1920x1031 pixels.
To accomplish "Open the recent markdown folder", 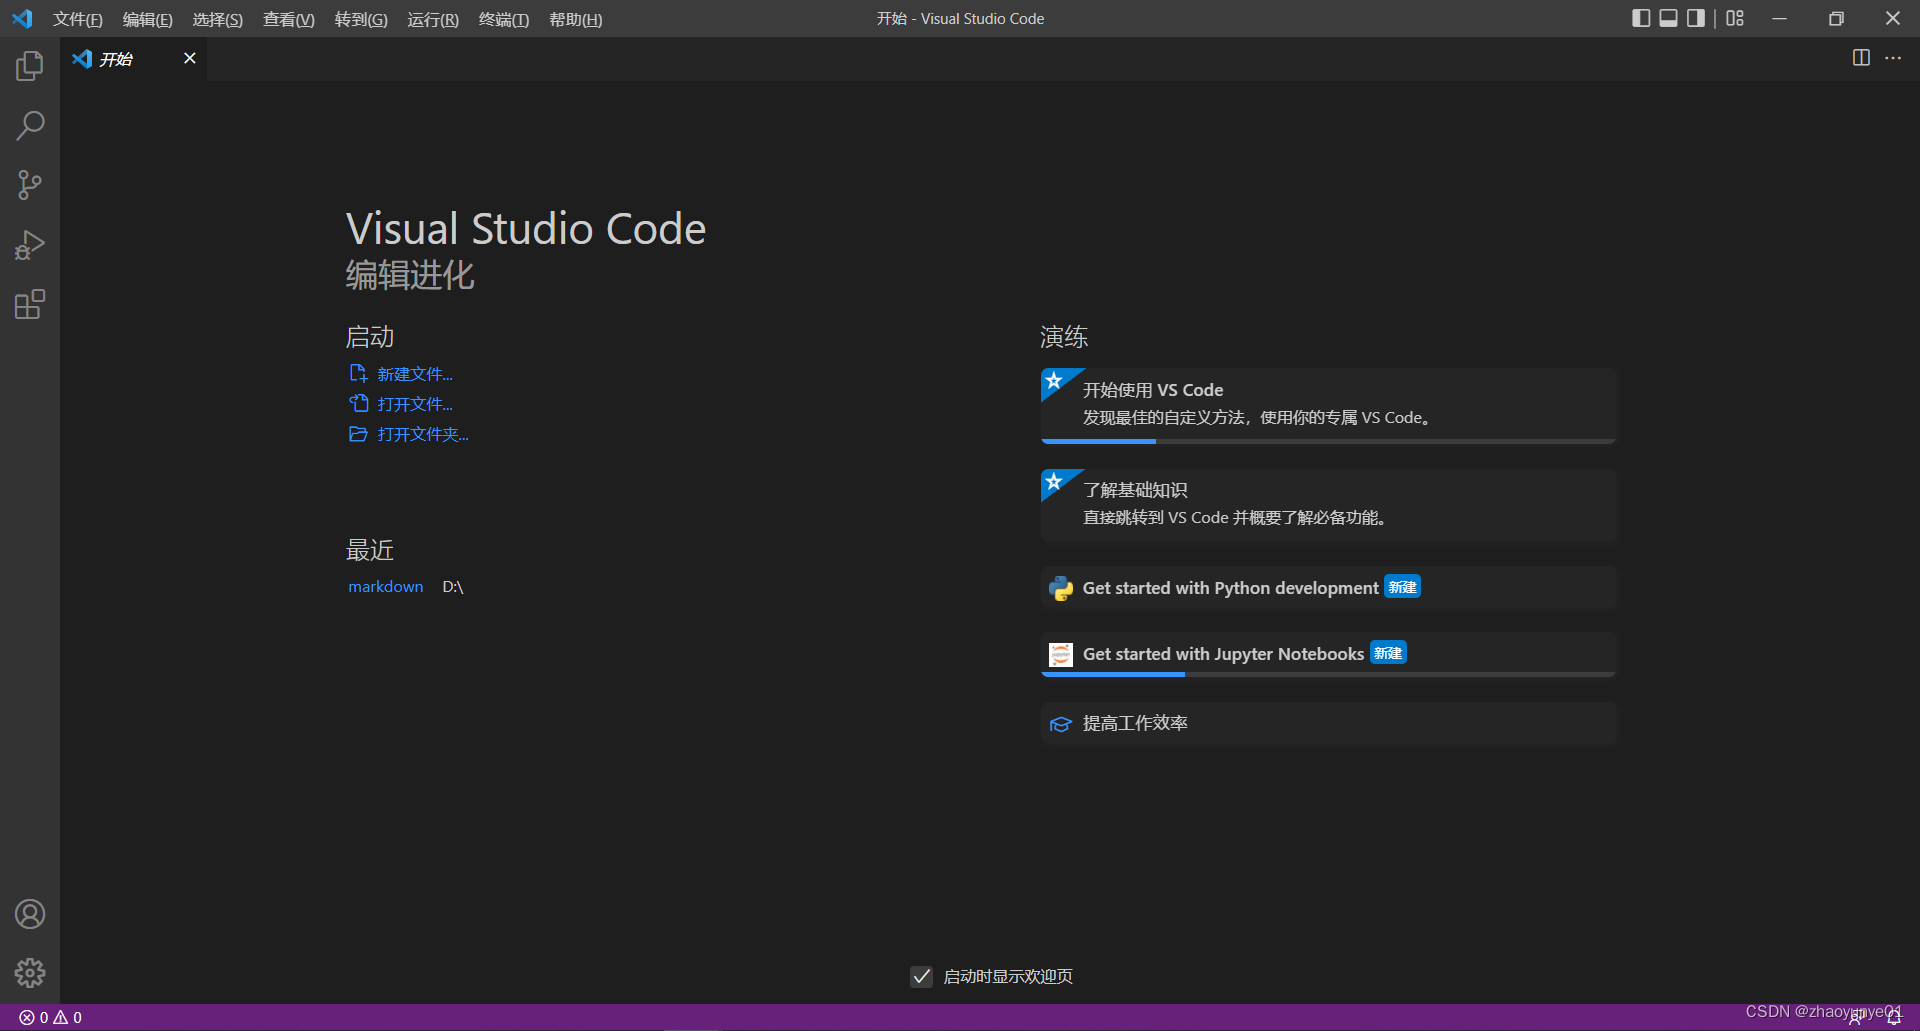I will 386,587.
